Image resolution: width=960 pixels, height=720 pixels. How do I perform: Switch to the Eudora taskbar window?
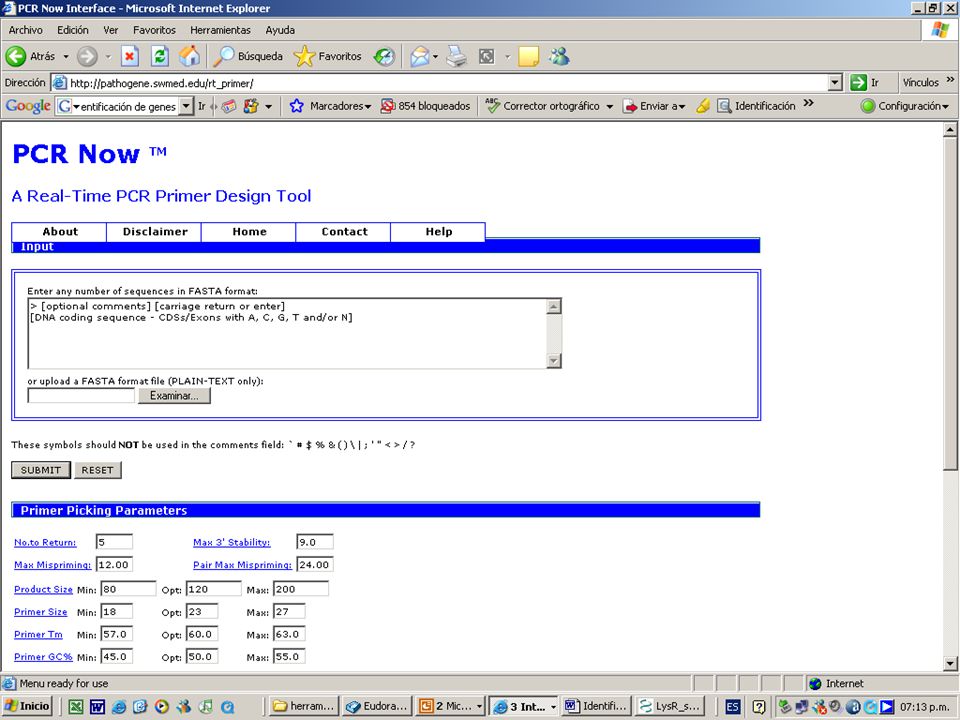pos(377,707)
